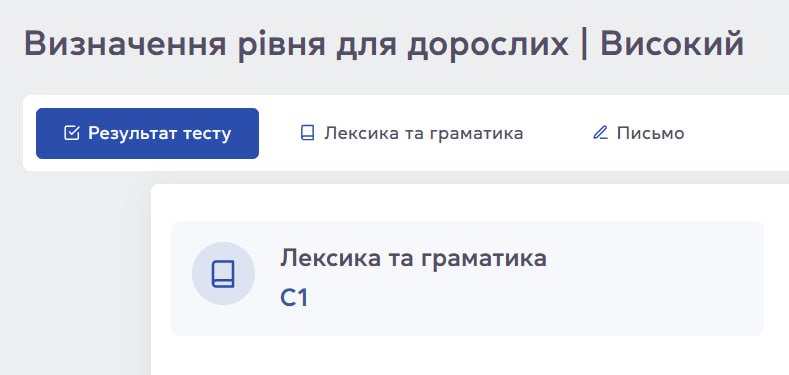Click the vertical bar separator in the title

tap(584, 44)
